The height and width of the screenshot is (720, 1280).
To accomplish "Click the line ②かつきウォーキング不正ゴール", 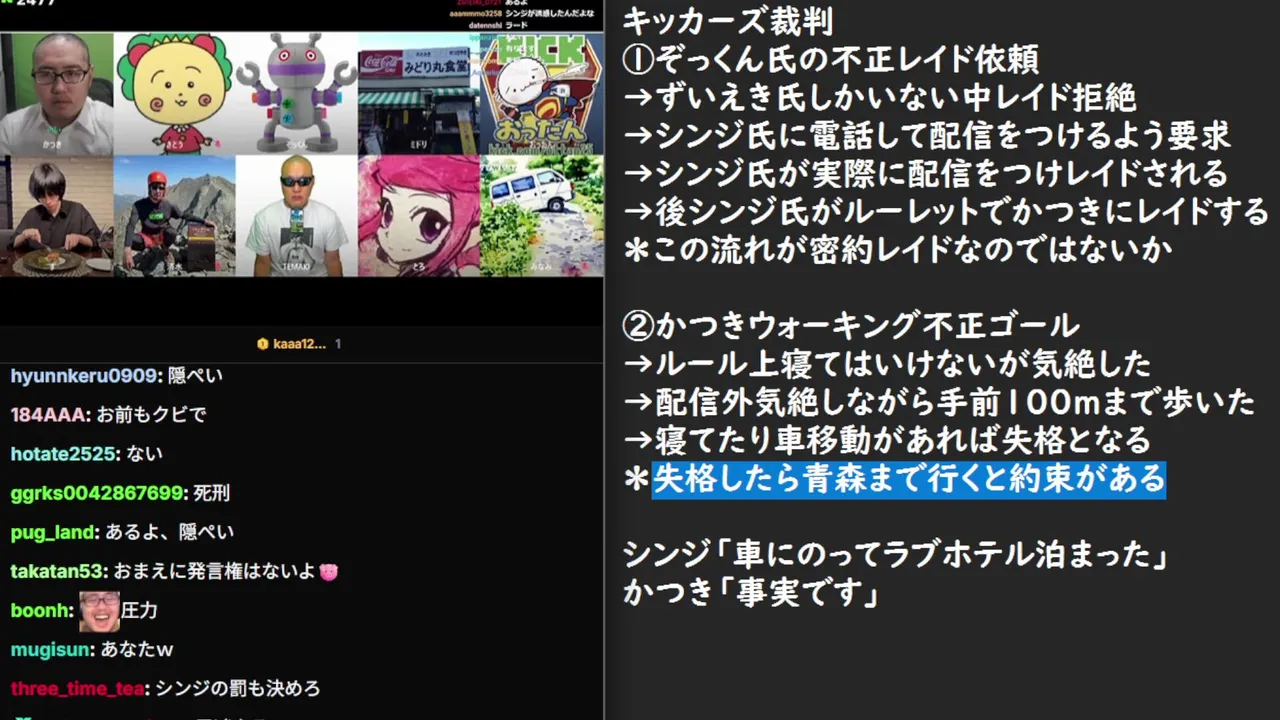I will [x=851, y=326].
